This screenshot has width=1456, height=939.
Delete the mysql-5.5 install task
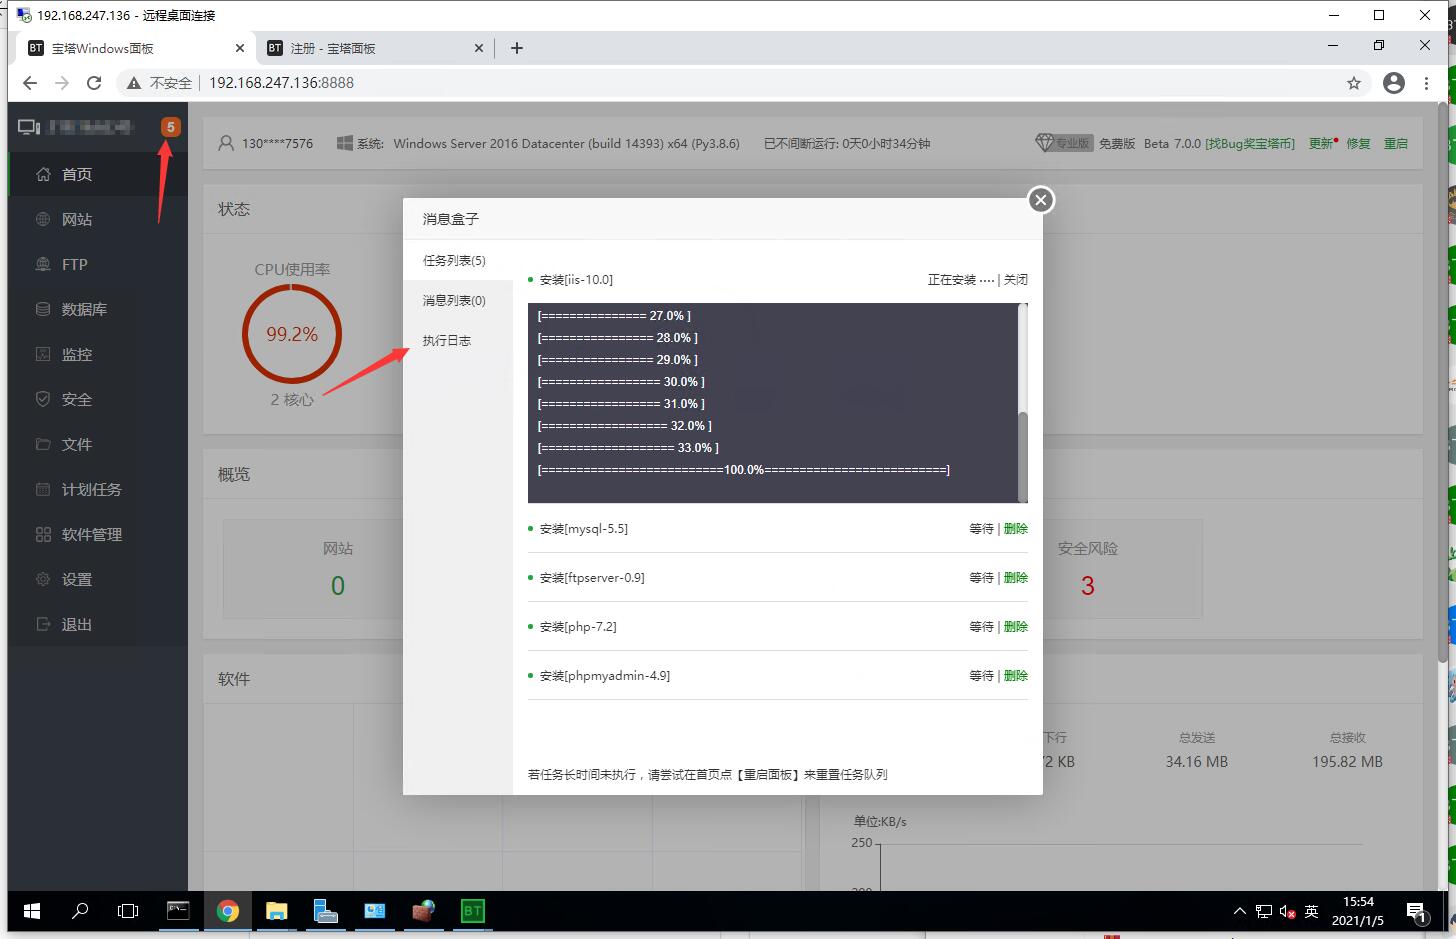tap(1016, 529)
